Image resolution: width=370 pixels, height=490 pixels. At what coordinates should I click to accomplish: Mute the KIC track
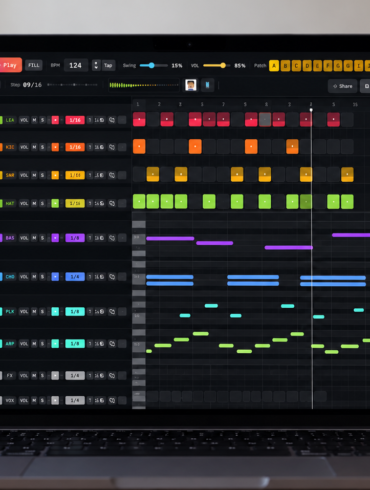tap(34, 147)
